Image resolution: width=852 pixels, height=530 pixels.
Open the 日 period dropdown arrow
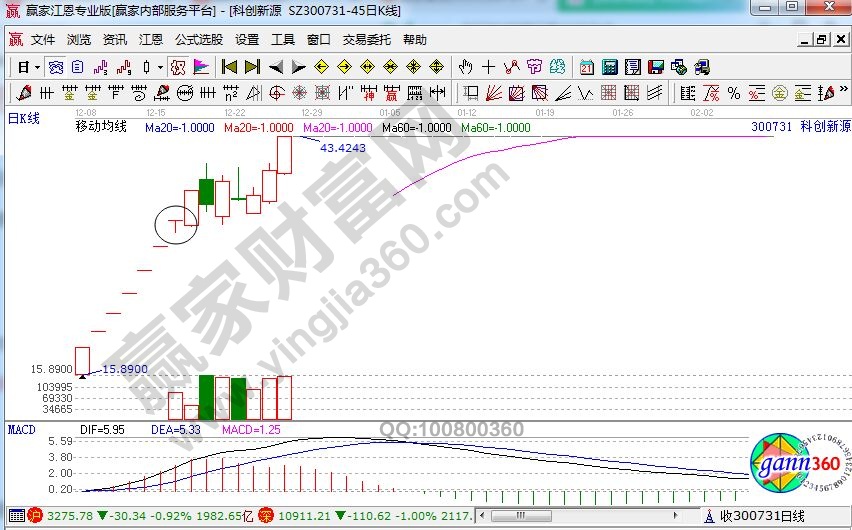click(x=37, y=67)
